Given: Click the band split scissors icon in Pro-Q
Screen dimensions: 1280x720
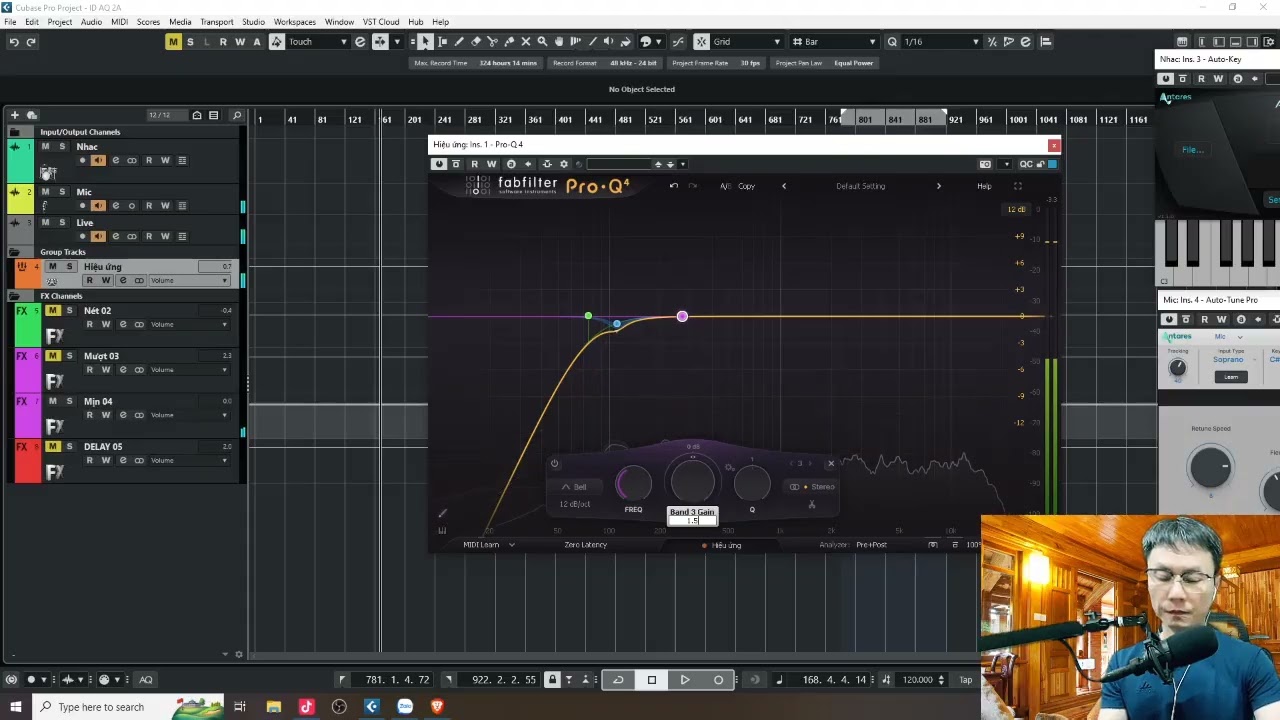Looking at the screenshot, I should (x=812, y=504).
